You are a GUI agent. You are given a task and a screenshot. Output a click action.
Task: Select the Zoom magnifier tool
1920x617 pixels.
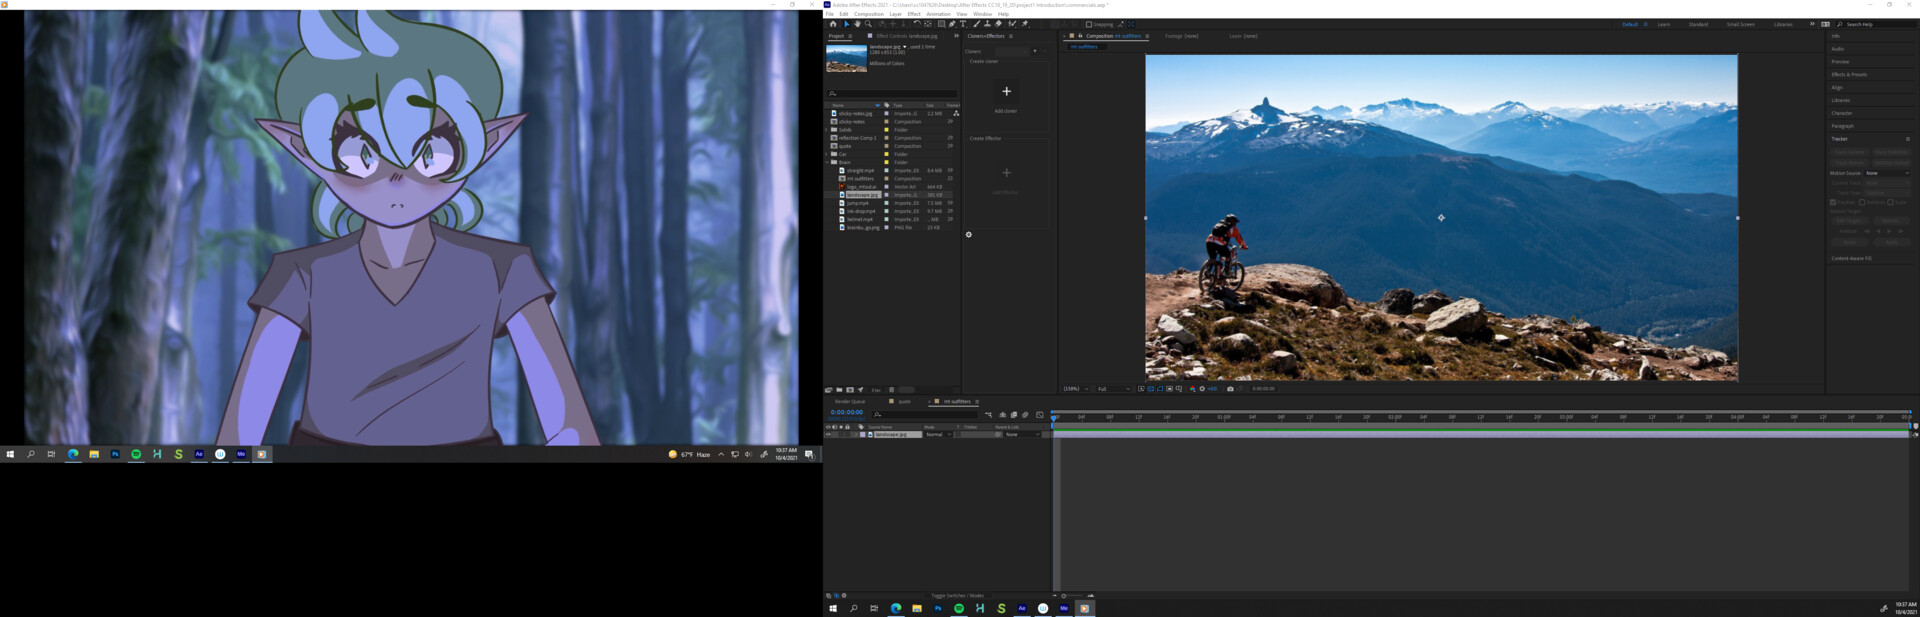[868, 24]
